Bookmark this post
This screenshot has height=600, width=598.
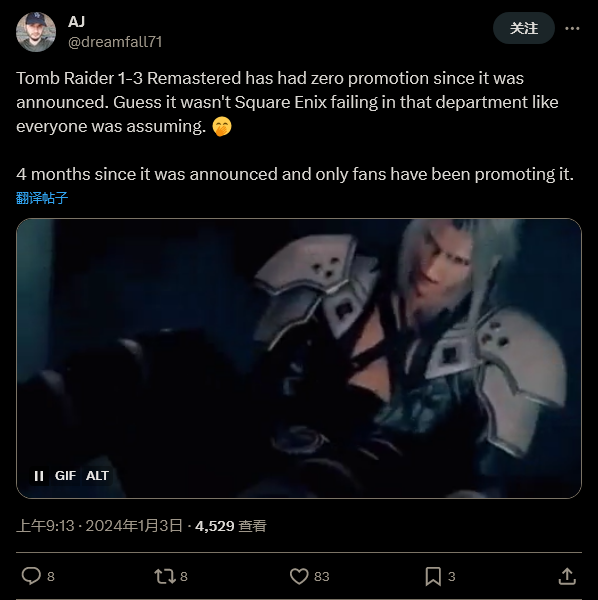[x=433, y=576]
